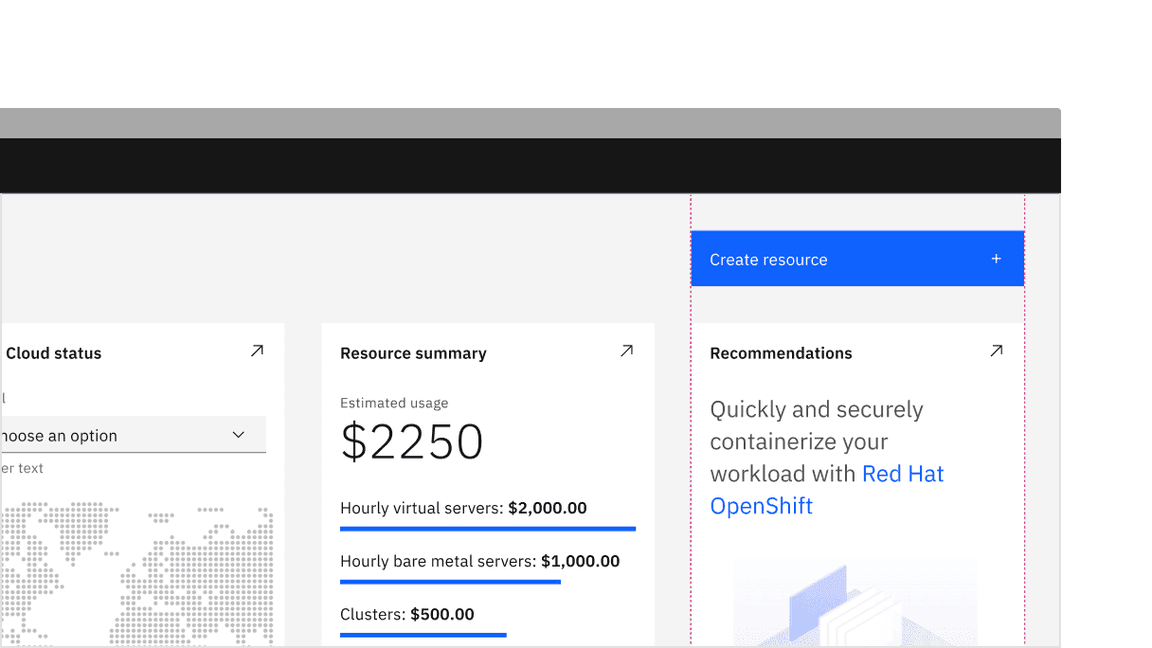This screenshot has width=1152, height=648.
Task: Click the arrow icon on Cloud status card
Action: (x=257, y=351)
